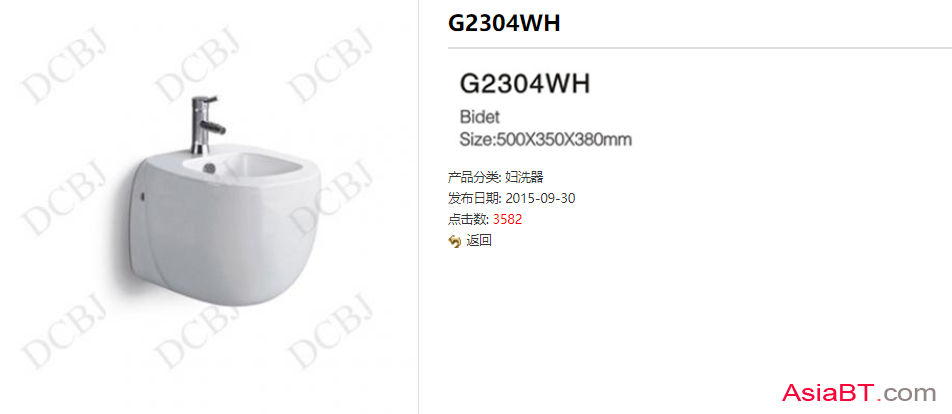Click the DCBJ watermark above the faucet
952x414 pixels.
pos(199,63)
